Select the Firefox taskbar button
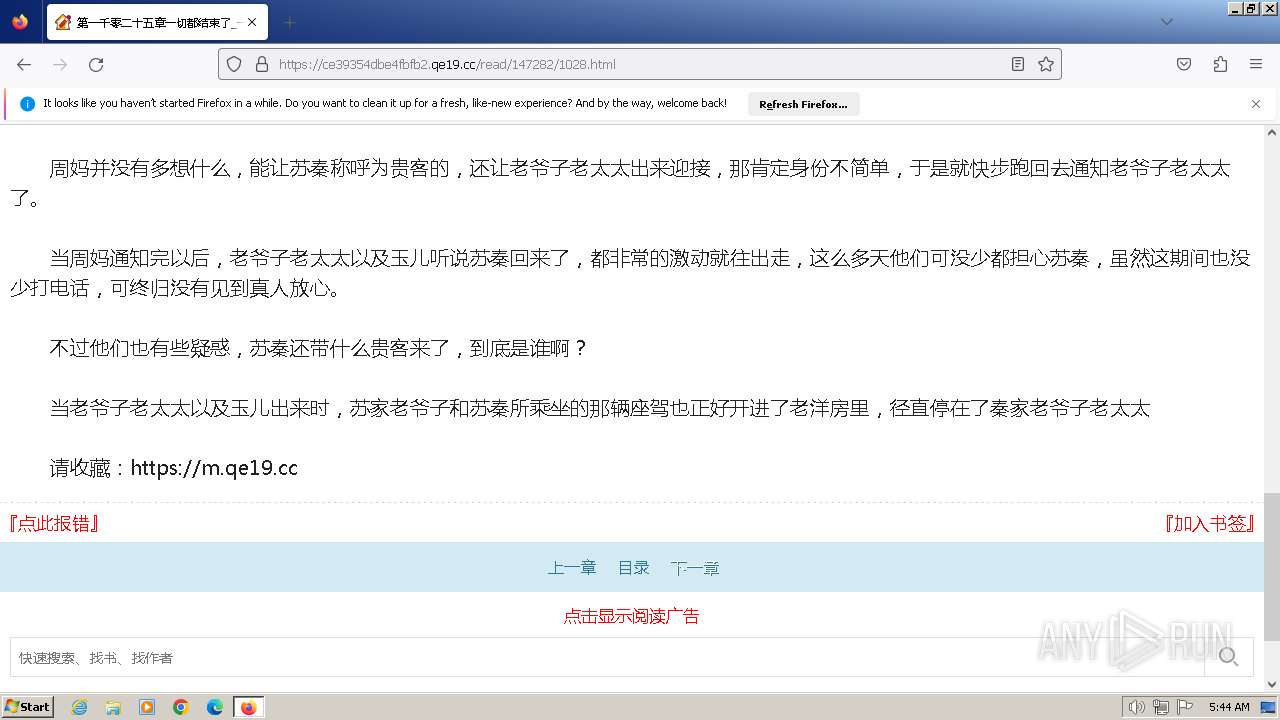1280x720 pixels. pos(248,707)
